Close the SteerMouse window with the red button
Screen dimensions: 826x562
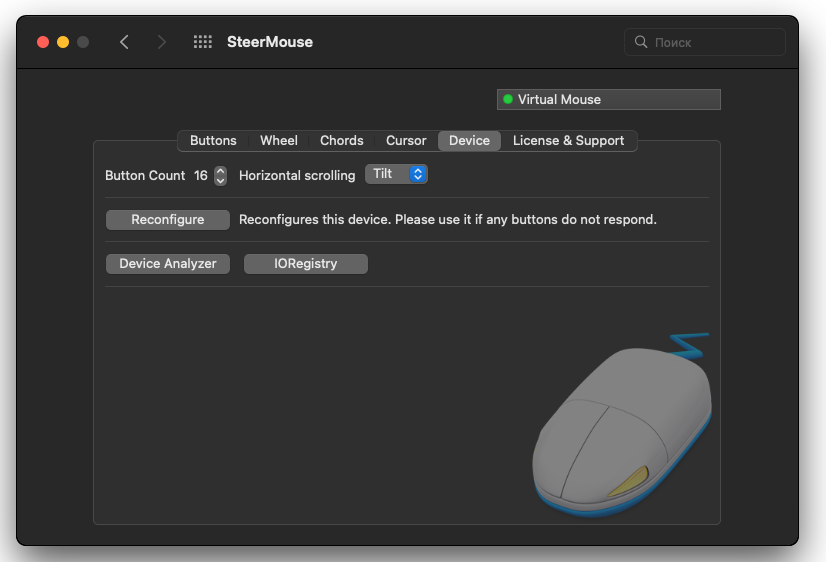[x=43, y=42]
